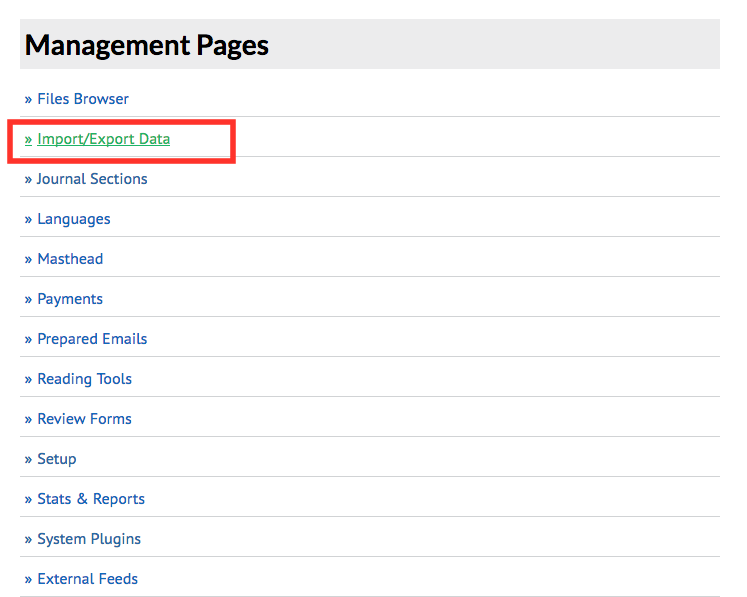Click the » marker before Import/Export Data
Screen dimensions: 747x597
[28, 139]
